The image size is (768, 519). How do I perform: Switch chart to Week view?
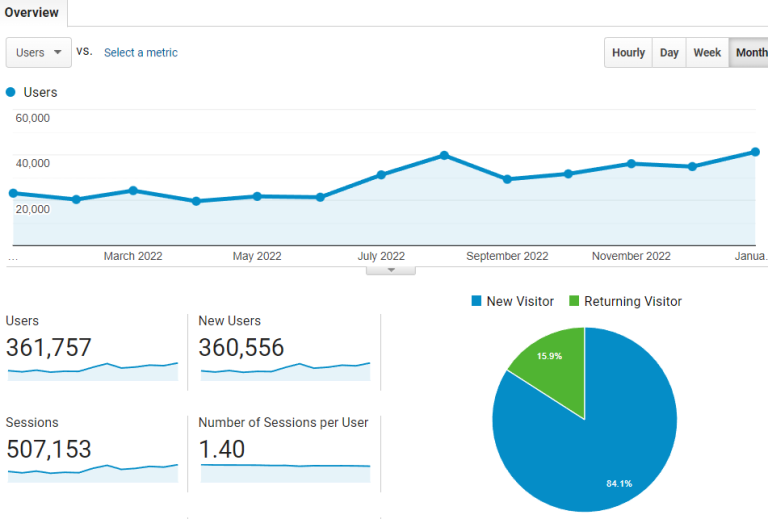click(x=707, y=53)
